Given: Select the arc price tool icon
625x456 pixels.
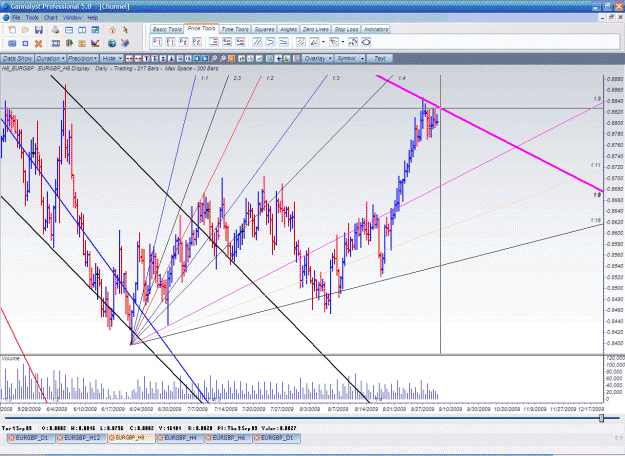Looking at the screenshot, I should [353, 42].
